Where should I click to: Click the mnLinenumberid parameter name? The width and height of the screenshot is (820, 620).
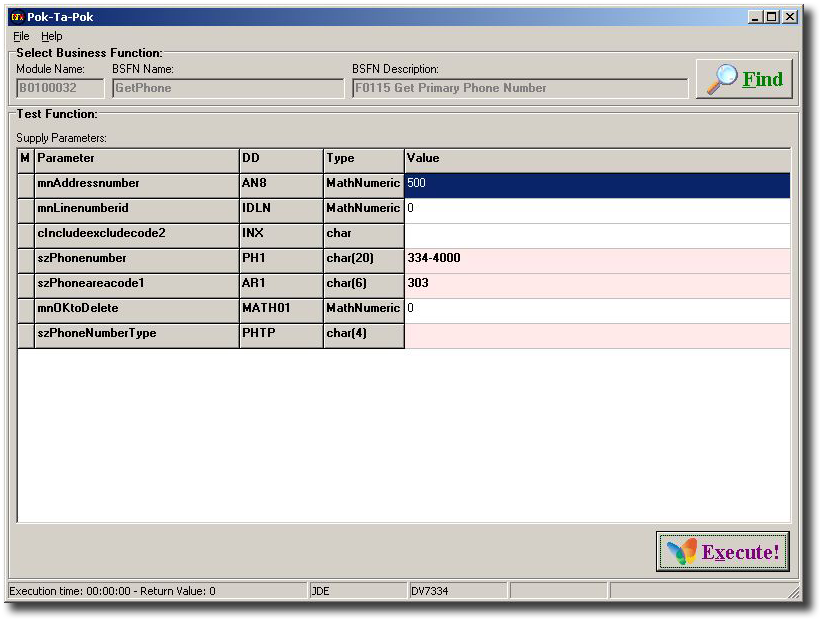pyautogui.click(x=136, y=211)
